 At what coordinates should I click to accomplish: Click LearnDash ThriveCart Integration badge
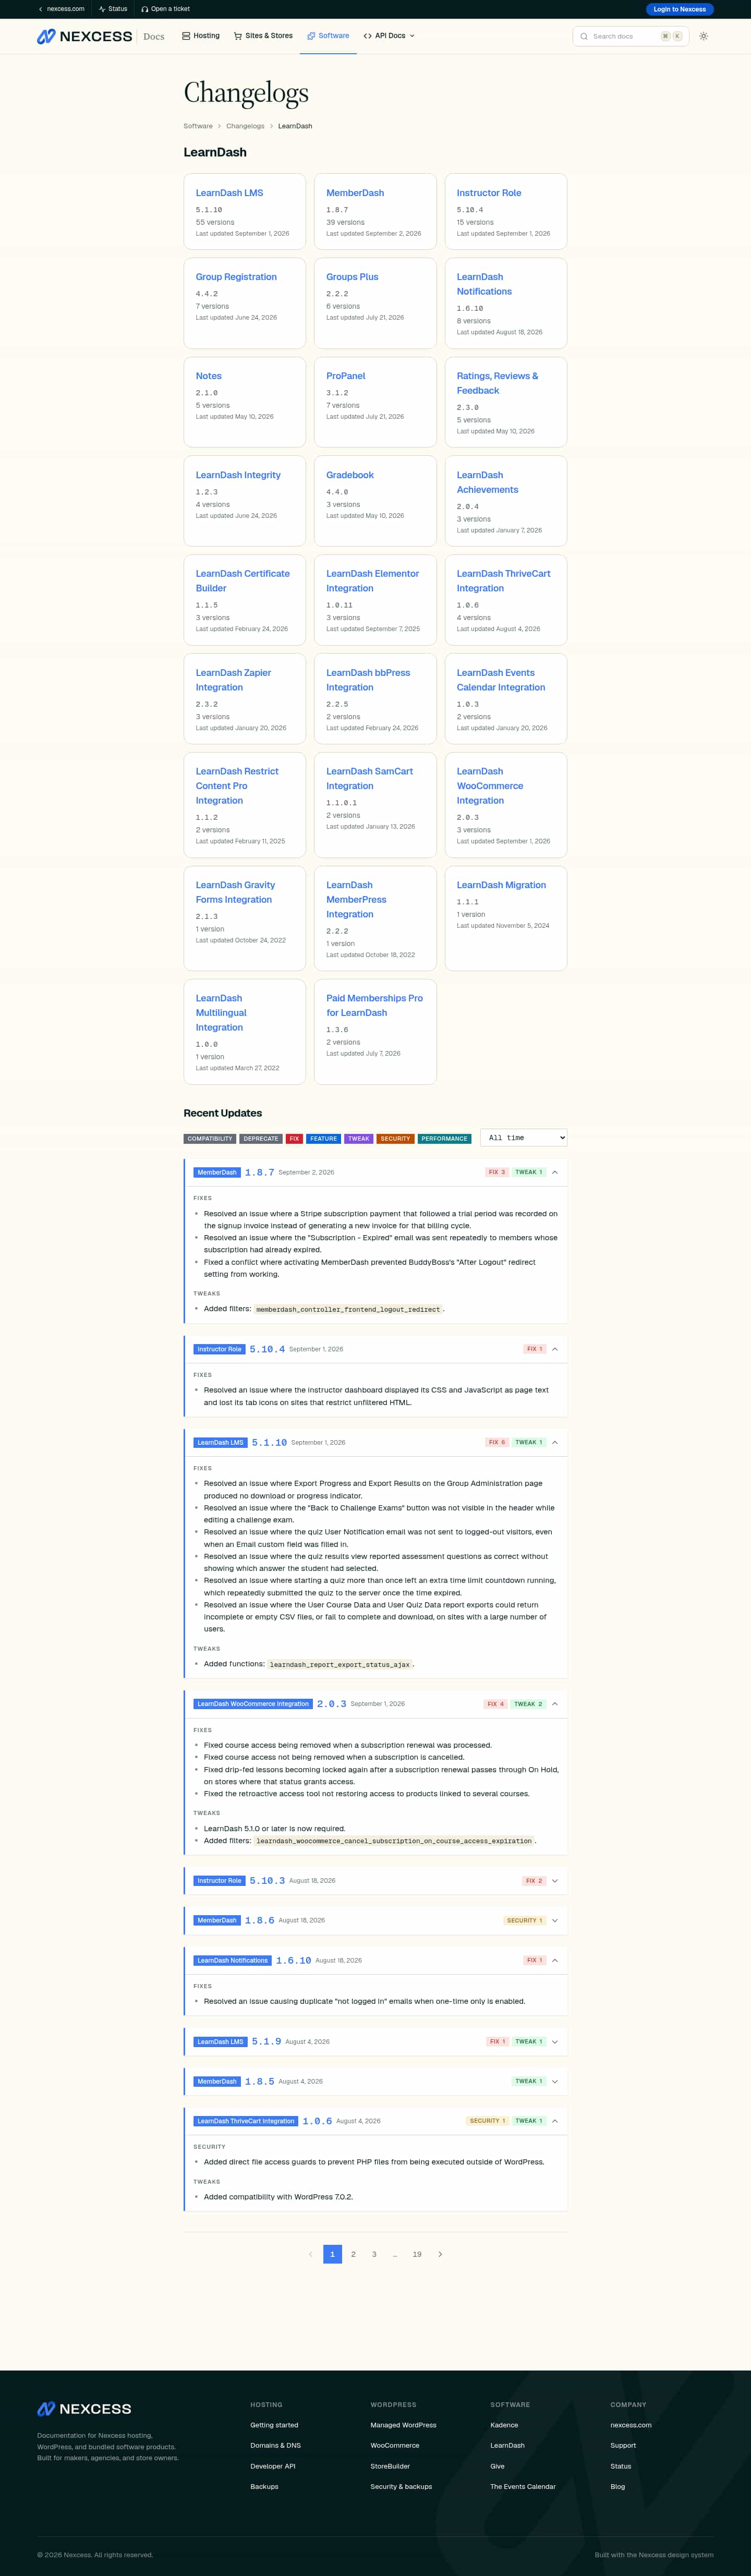pyautogui.click(x=246, y=2121)
